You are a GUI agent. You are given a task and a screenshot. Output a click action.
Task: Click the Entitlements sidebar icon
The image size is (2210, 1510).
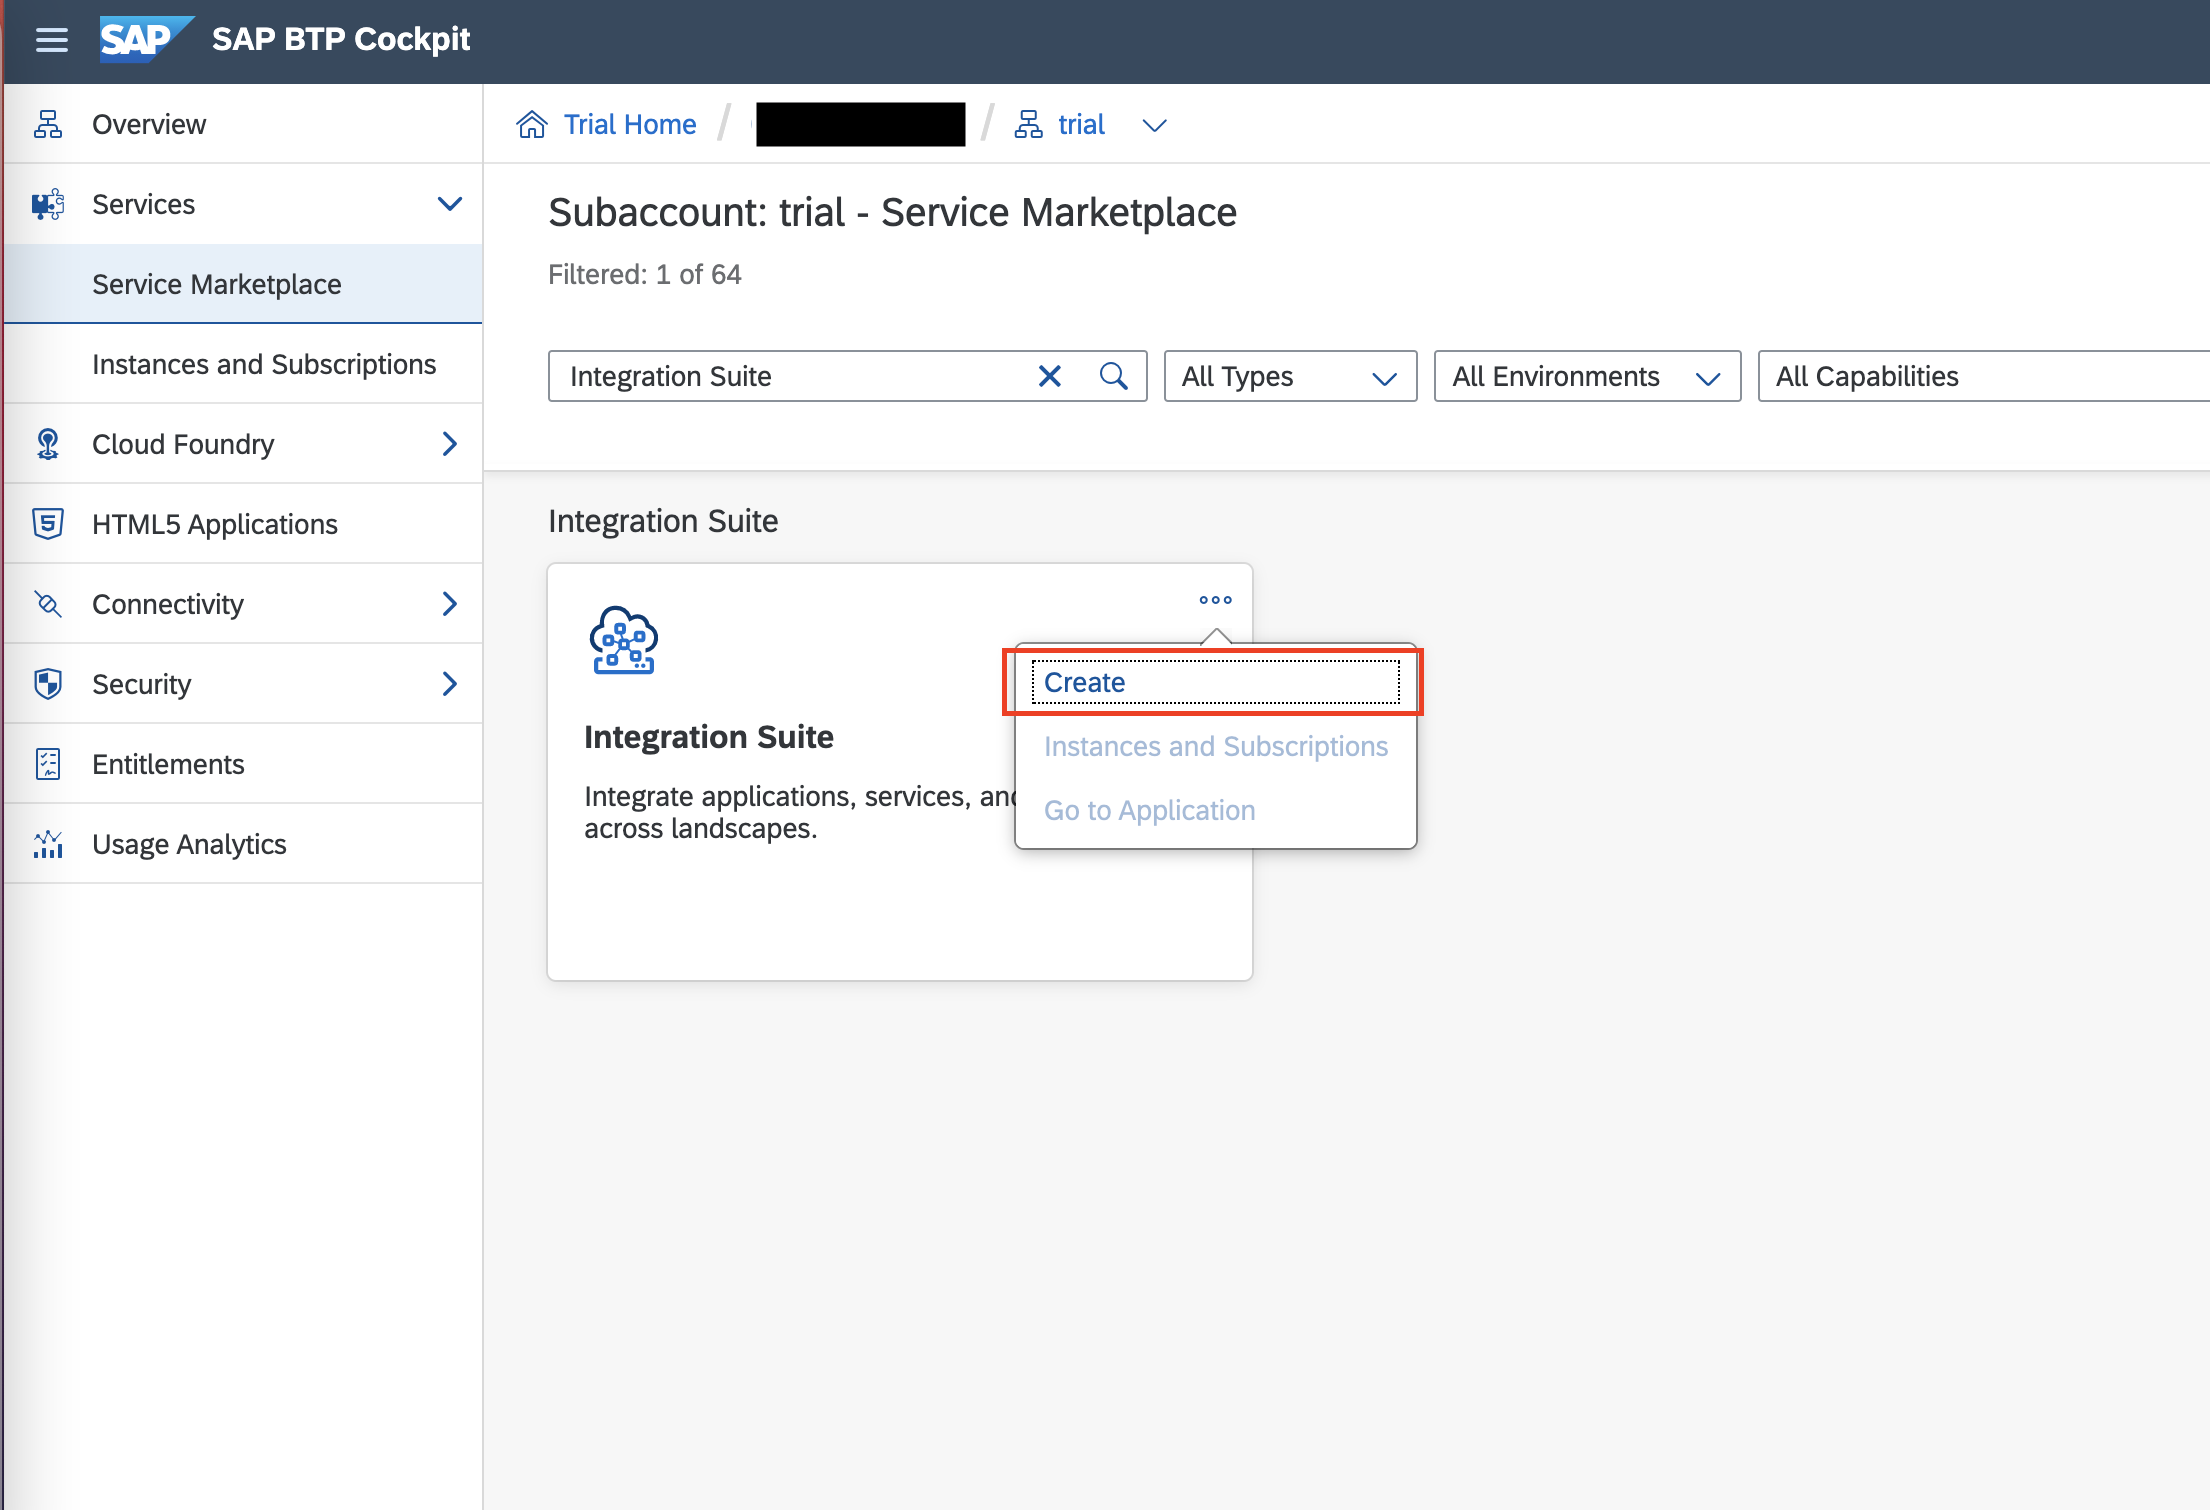[x=48, y=764]
